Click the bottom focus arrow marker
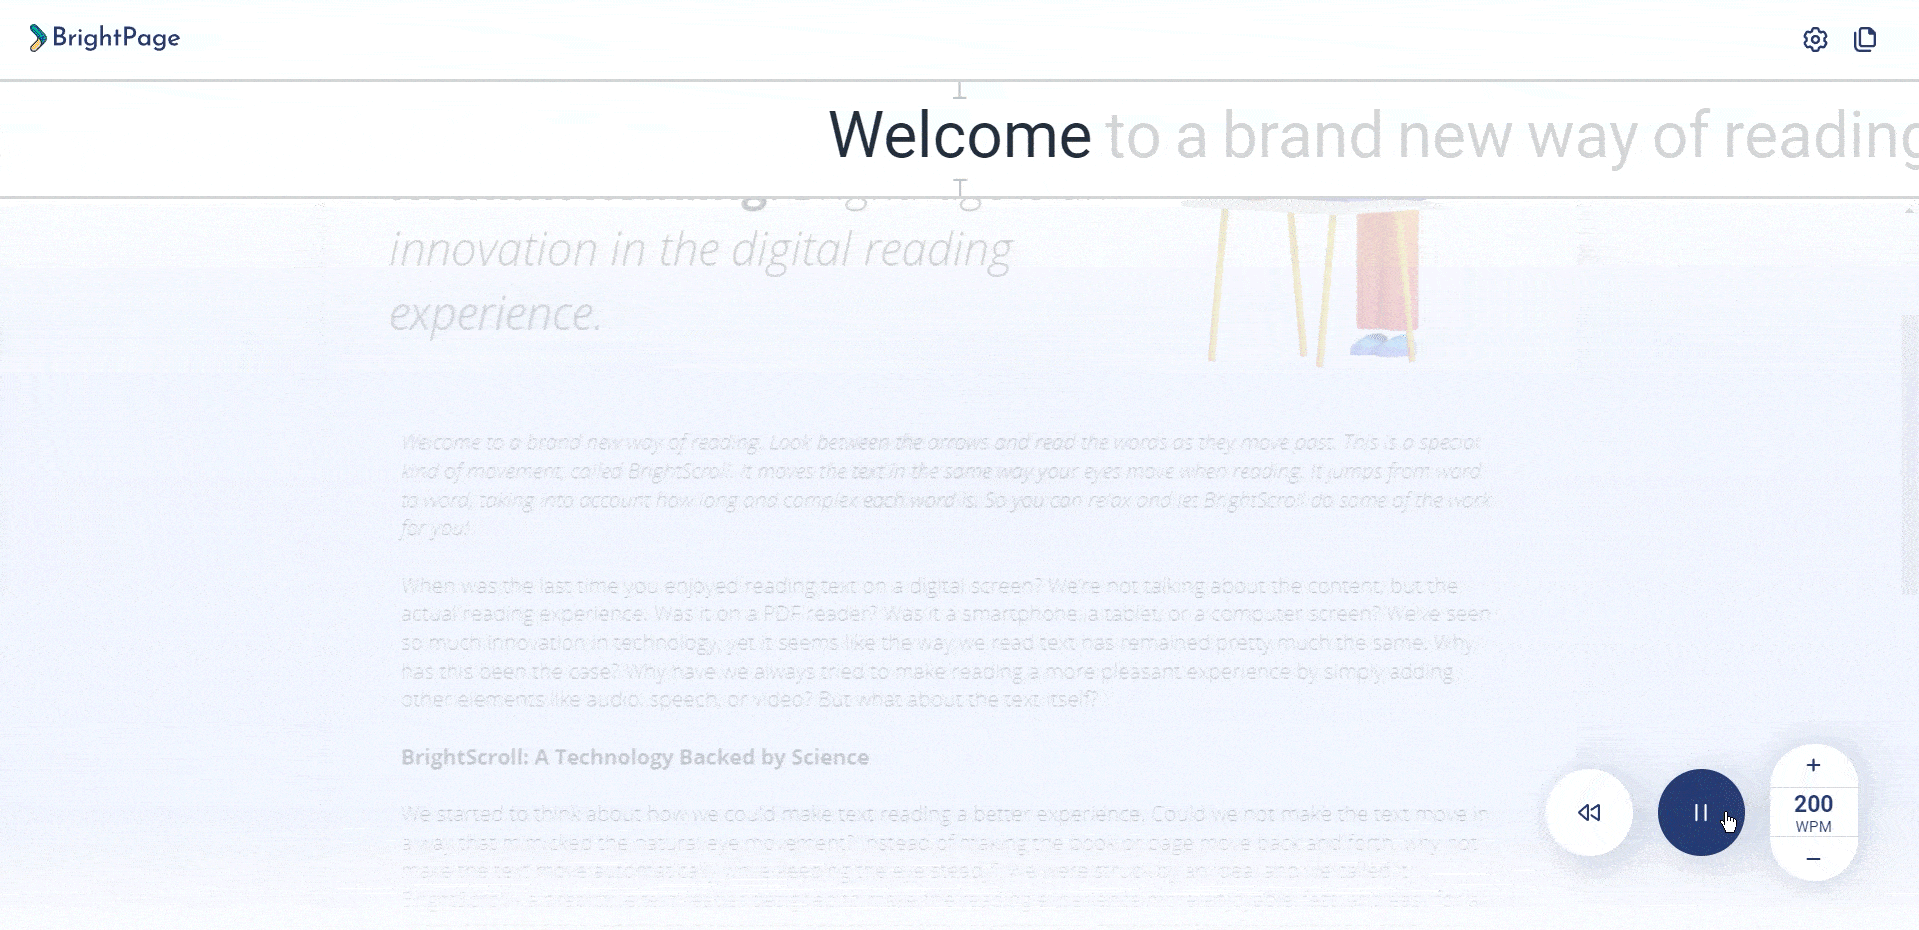 pyautogui.click(x=959, y=187)
